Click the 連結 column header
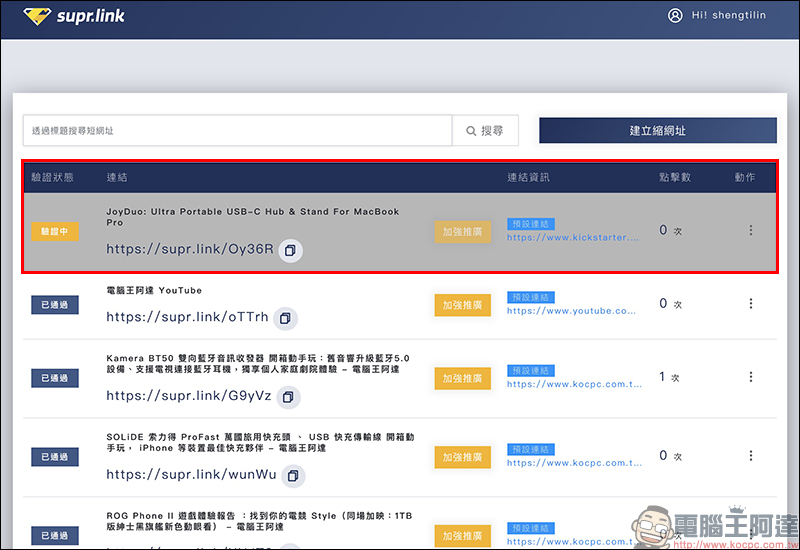800x550 pixels. click(x=117, y=178)
